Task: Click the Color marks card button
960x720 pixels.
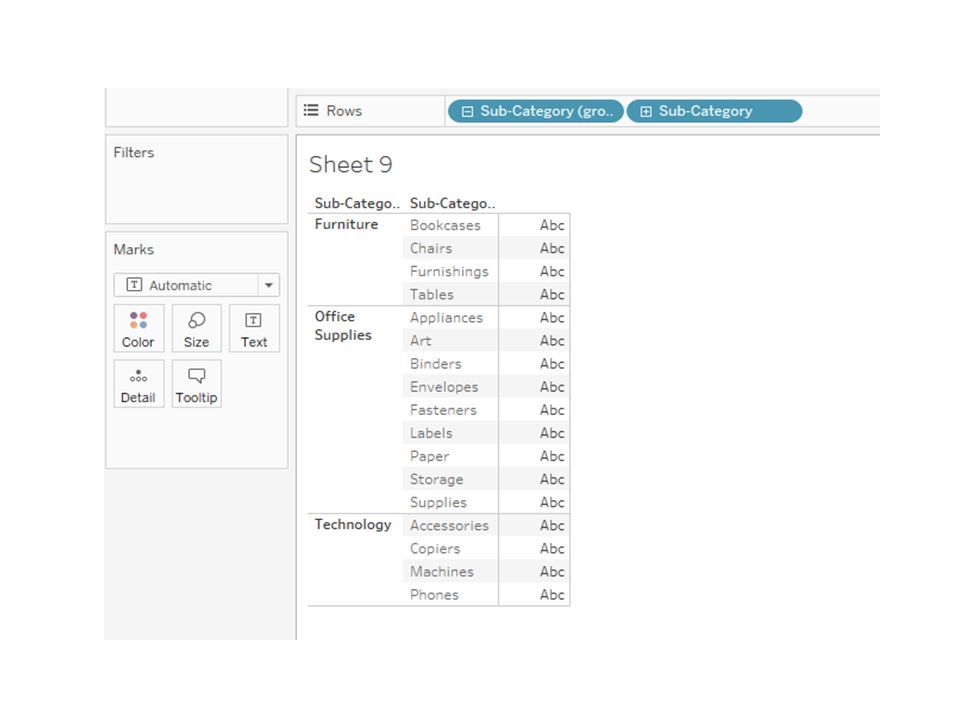Action: [138, 329]
